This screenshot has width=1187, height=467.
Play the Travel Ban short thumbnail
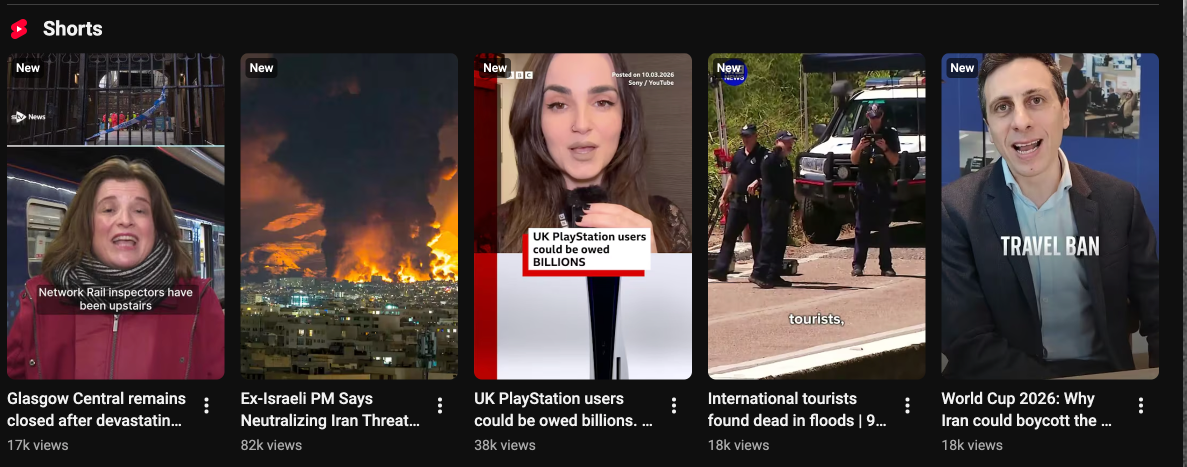[1050, 216]
